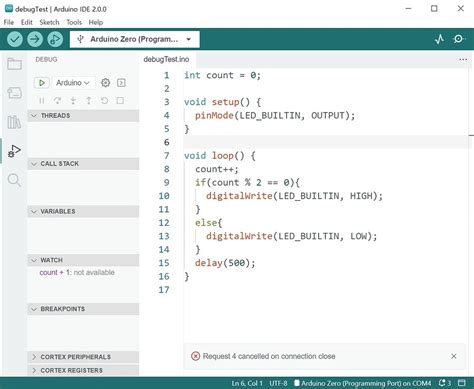Click the Verify checkmark button
Viewport: 474px width, 389px height.
[x=15, y=39]
